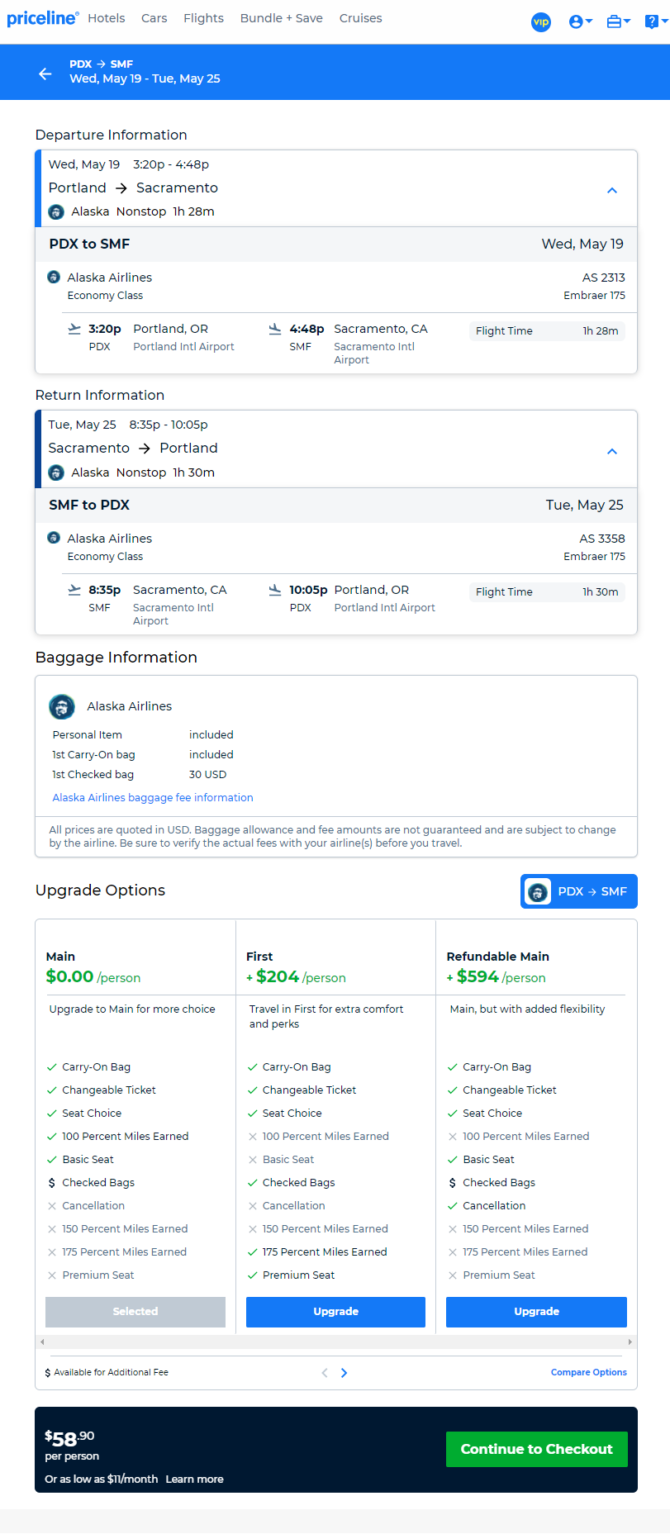Click the Main $0.00 /person price

coord(93,978)
